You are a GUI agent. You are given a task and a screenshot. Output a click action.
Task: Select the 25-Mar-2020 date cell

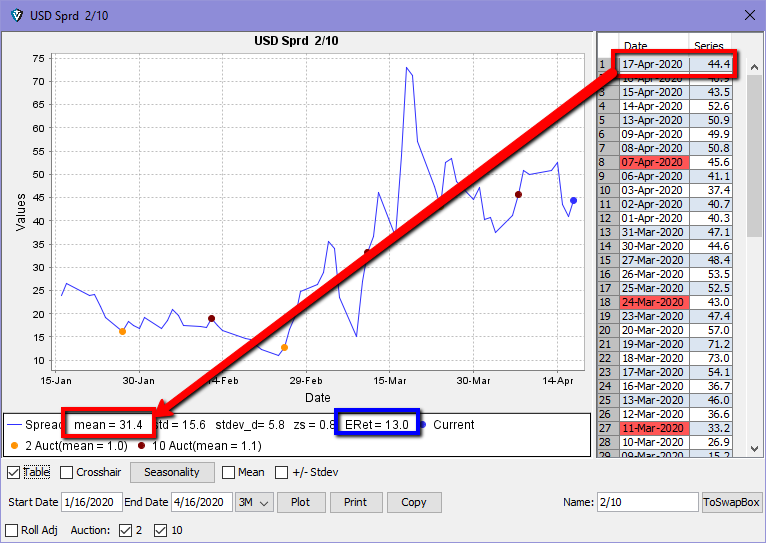654,288
